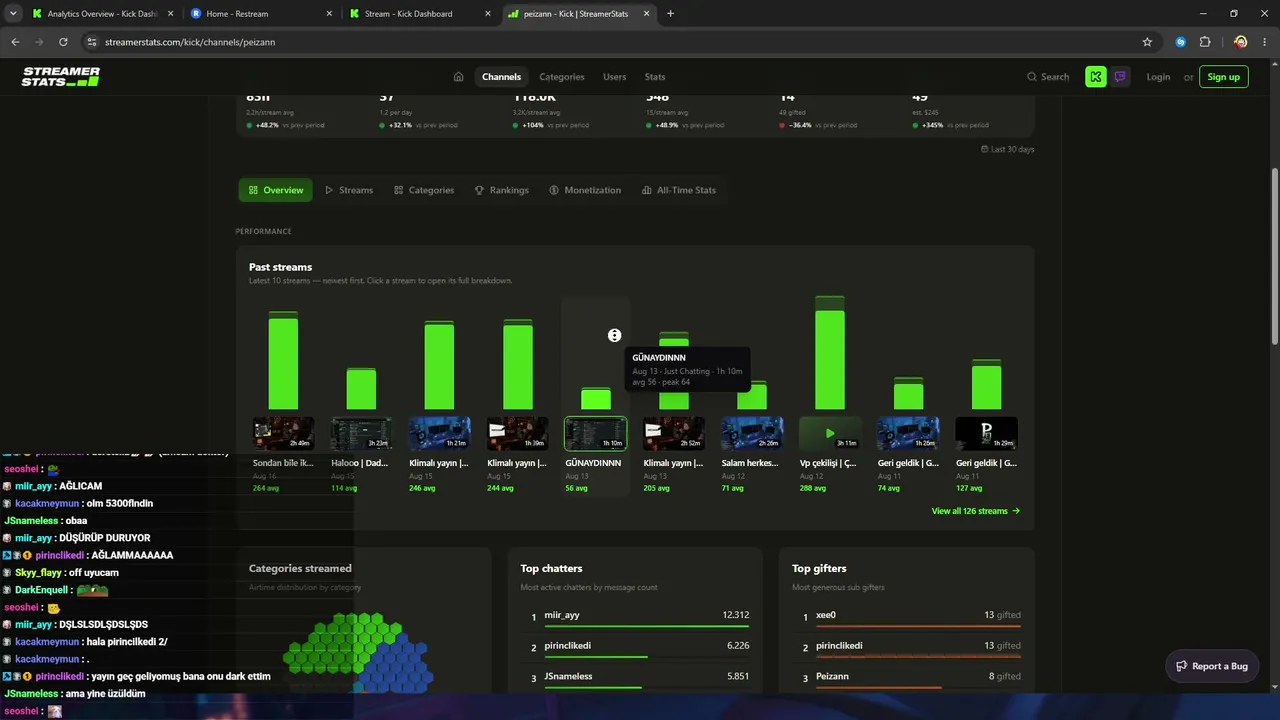Open Geri geldik thumbnail with 127 avg
Viewport: 1280px width, 720px height.
pos(986,434)
